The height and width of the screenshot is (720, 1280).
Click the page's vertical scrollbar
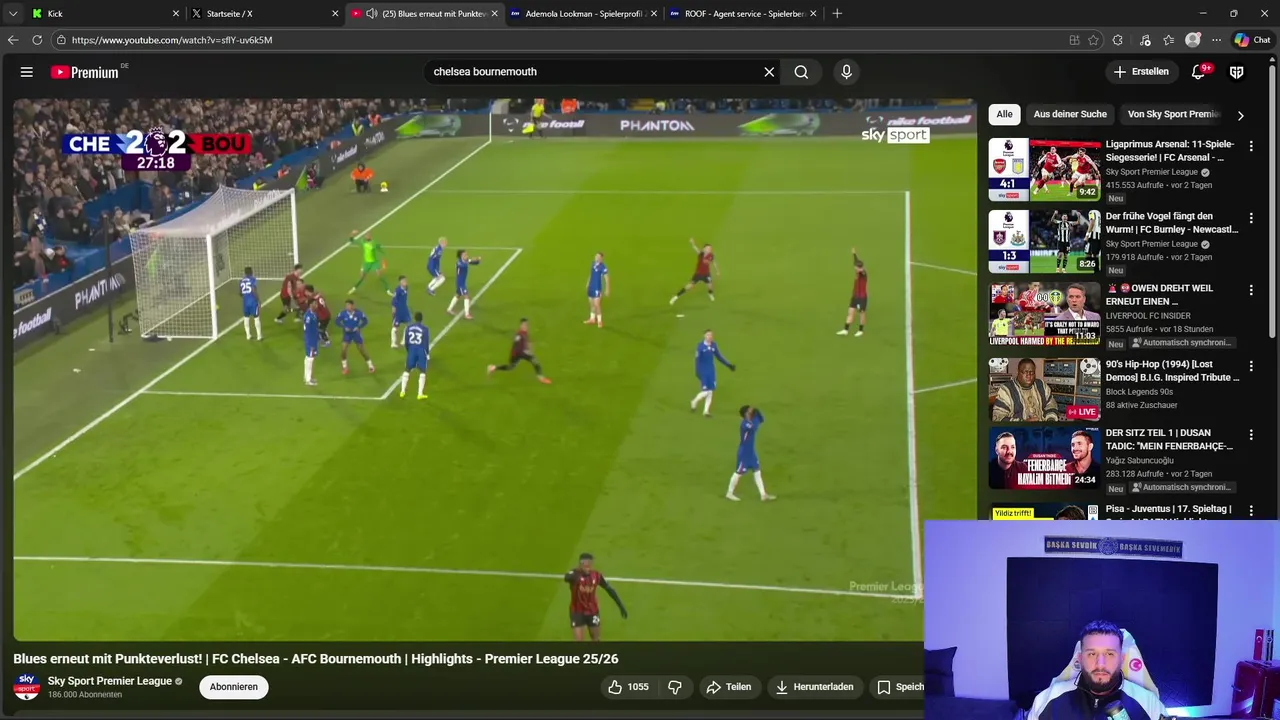click(1274, 200)
